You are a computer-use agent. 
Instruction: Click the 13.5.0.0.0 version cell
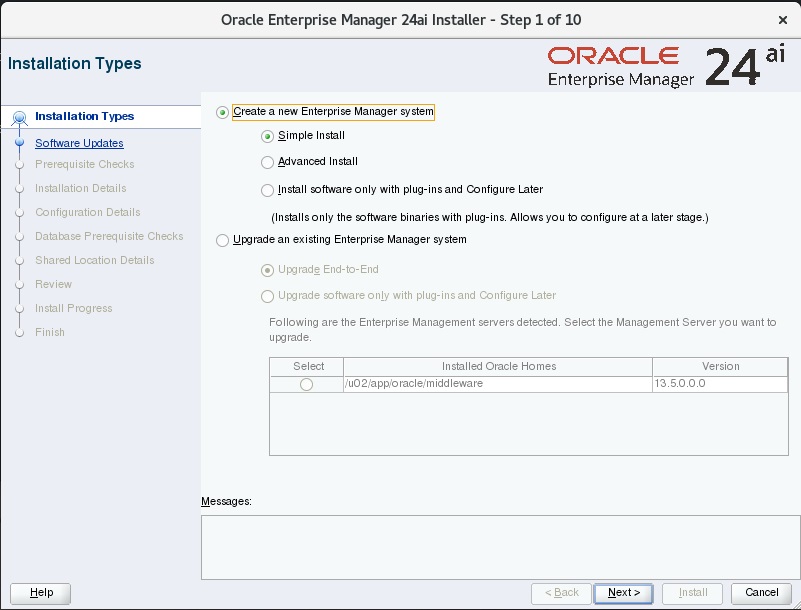coord(720,384)
